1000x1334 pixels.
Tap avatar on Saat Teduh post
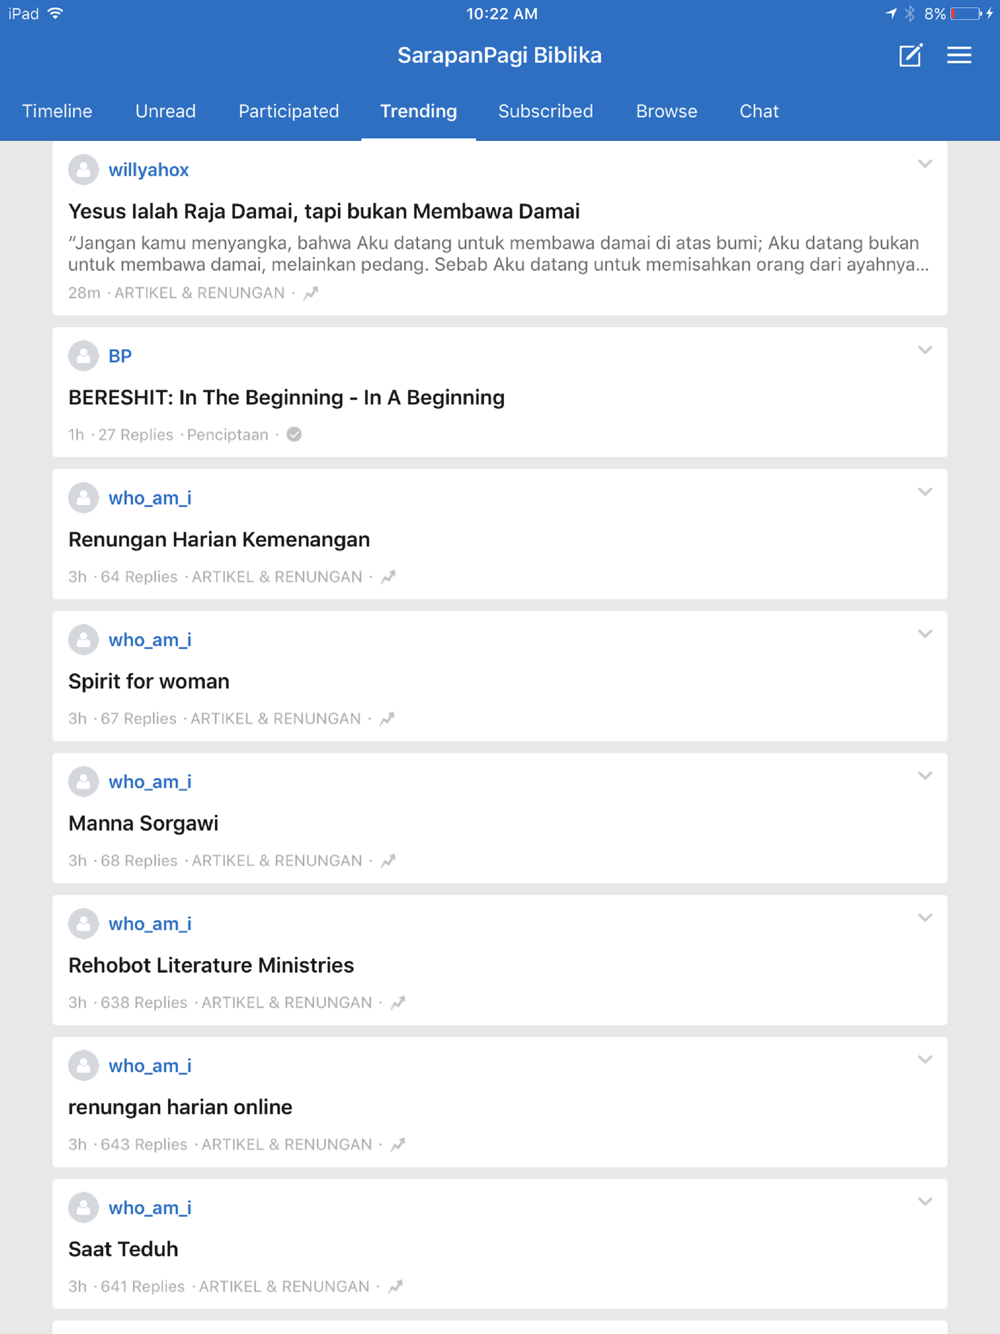[x=84, y=1208]
